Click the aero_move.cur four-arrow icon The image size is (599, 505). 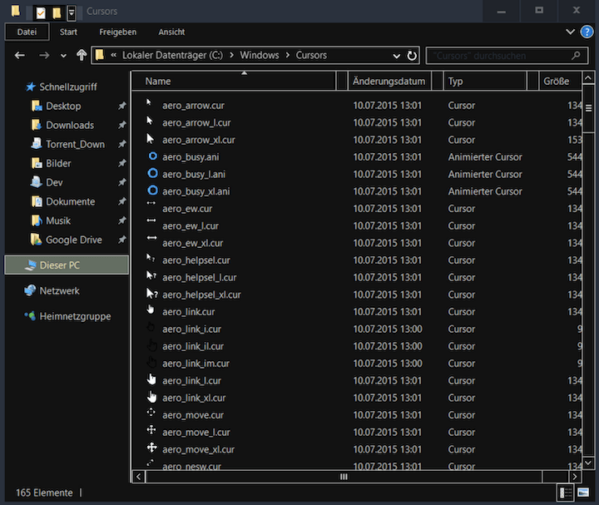pyautogui.click(x=151, y=412)
